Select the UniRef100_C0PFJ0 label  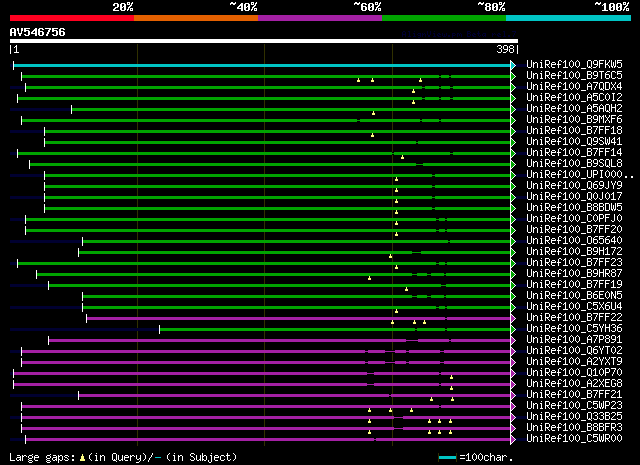click(574, 218)
